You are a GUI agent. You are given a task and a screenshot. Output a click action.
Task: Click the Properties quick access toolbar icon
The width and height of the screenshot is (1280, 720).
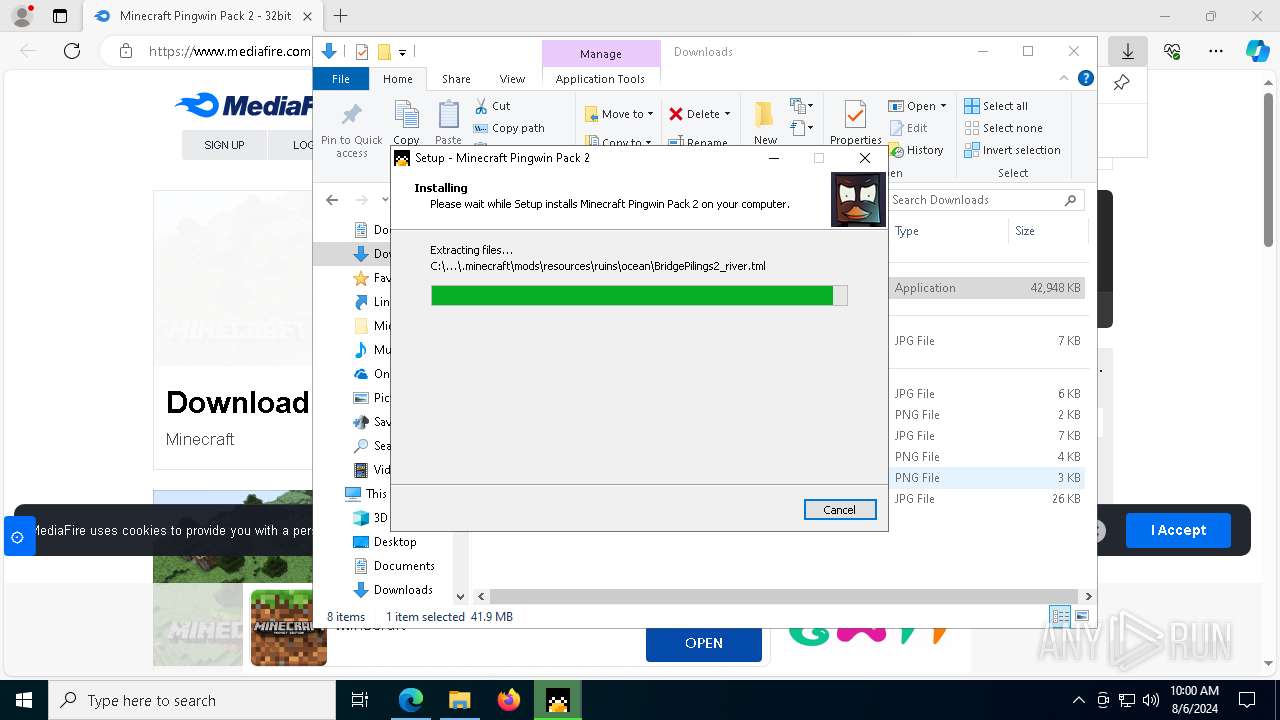[x=362, y=52]
